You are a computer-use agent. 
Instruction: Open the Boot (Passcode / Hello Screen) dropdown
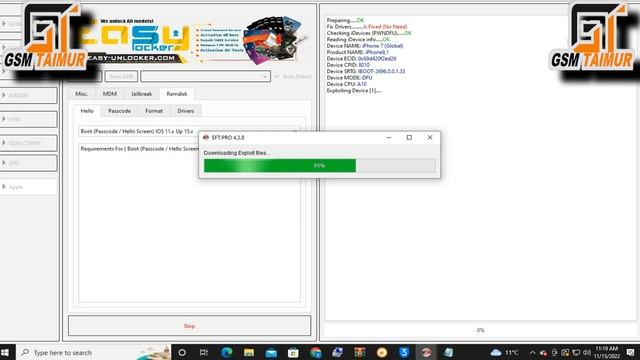click(x=189, y=131)
